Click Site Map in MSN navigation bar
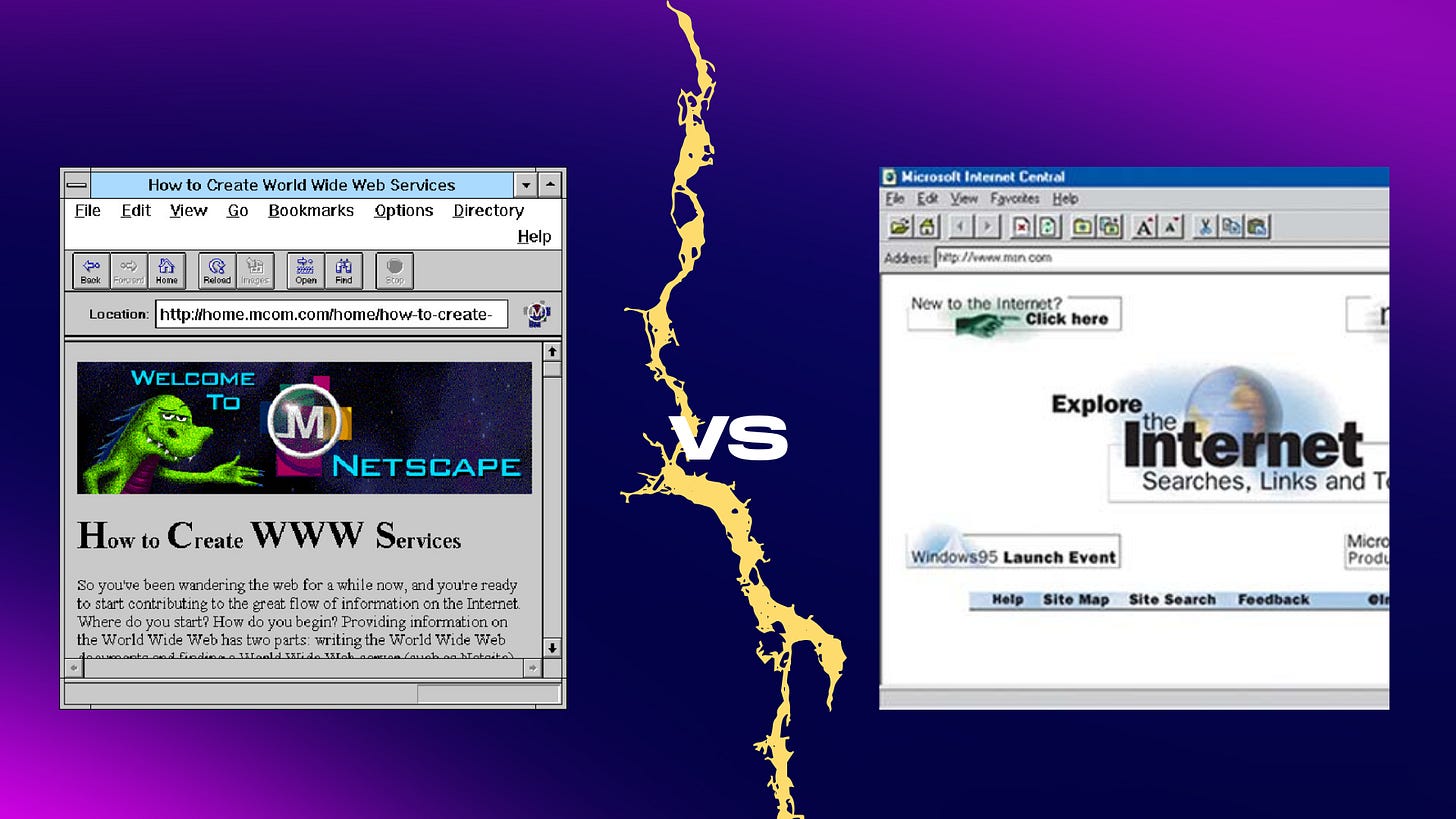The width and height of the screenshot is (1456, 819). pyautogui.click(x=1076, y=600)
